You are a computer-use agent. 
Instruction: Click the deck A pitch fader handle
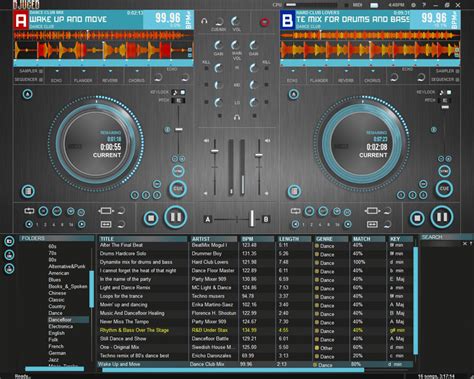pyautogui.click(x=179, y=129)
